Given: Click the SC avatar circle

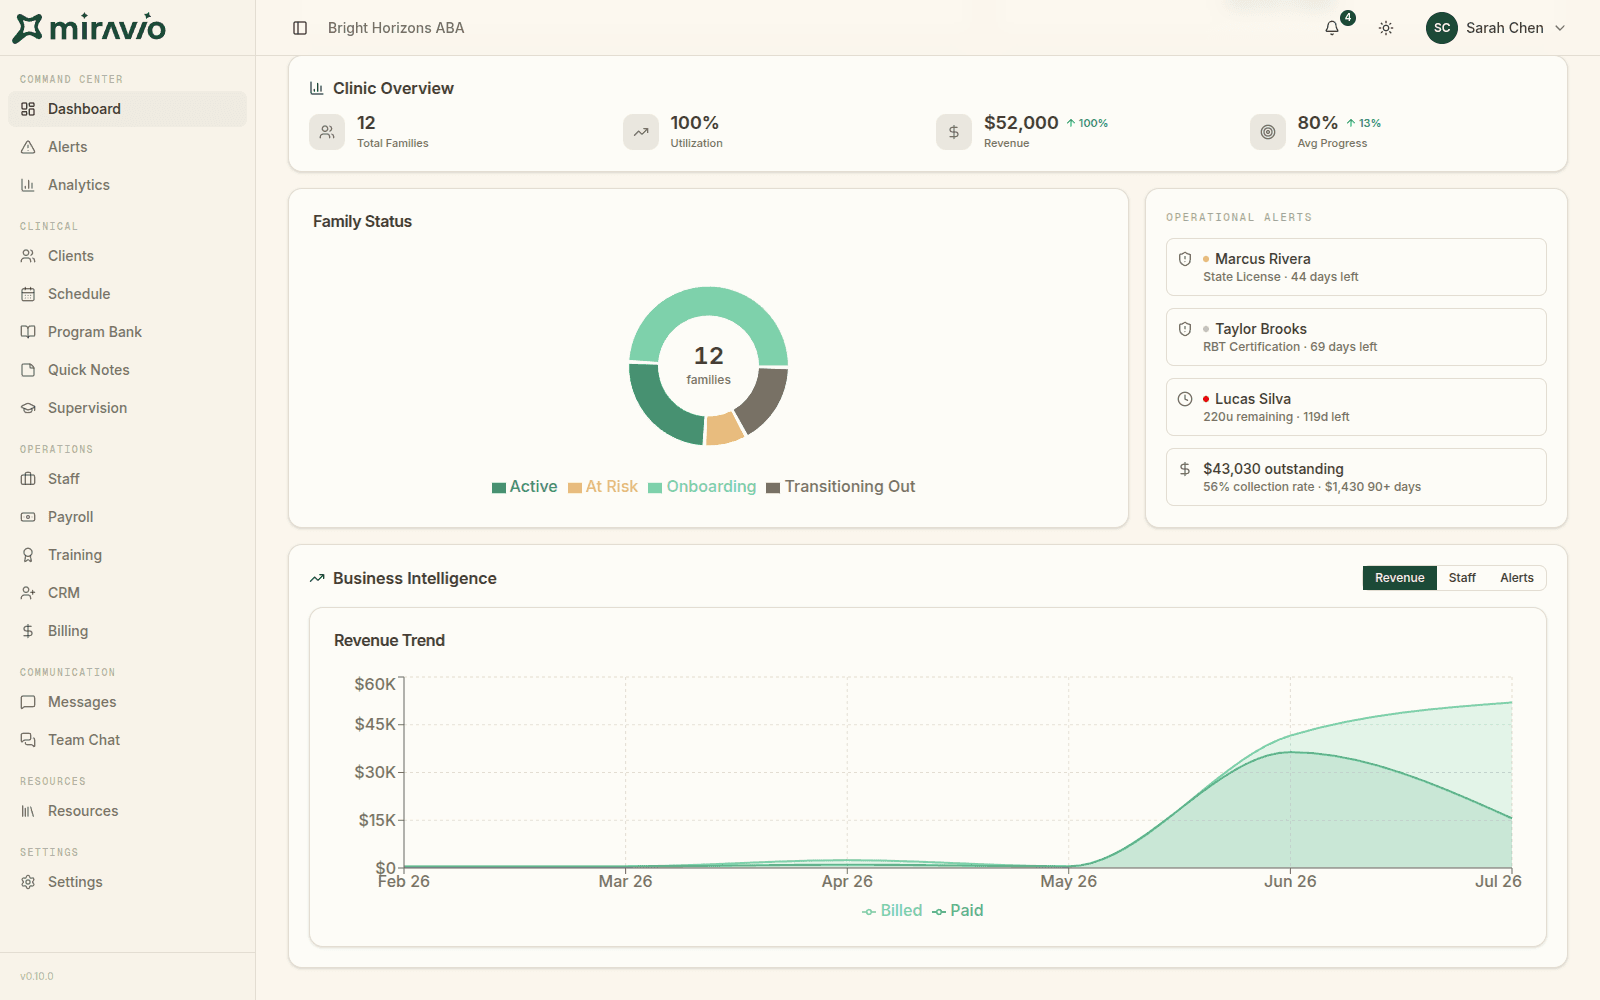Looking at the screenshot, I should click(1442, 28).
